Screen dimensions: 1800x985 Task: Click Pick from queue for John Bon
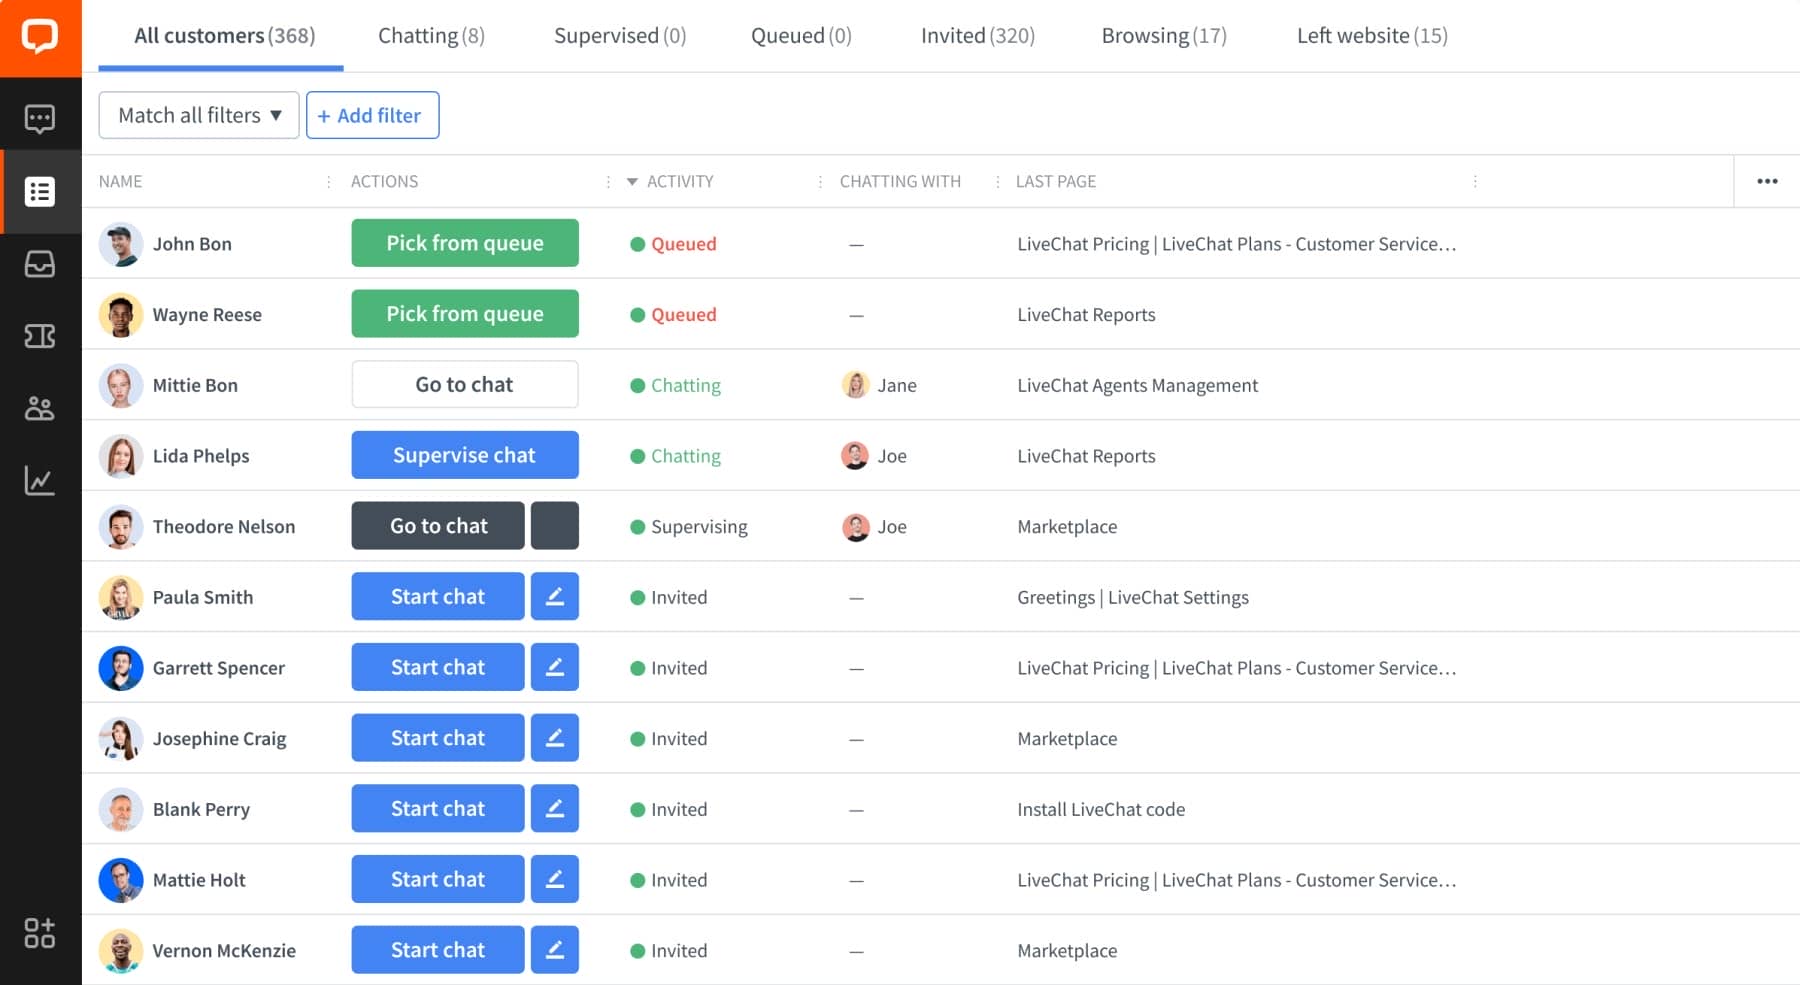pos(464,243)
